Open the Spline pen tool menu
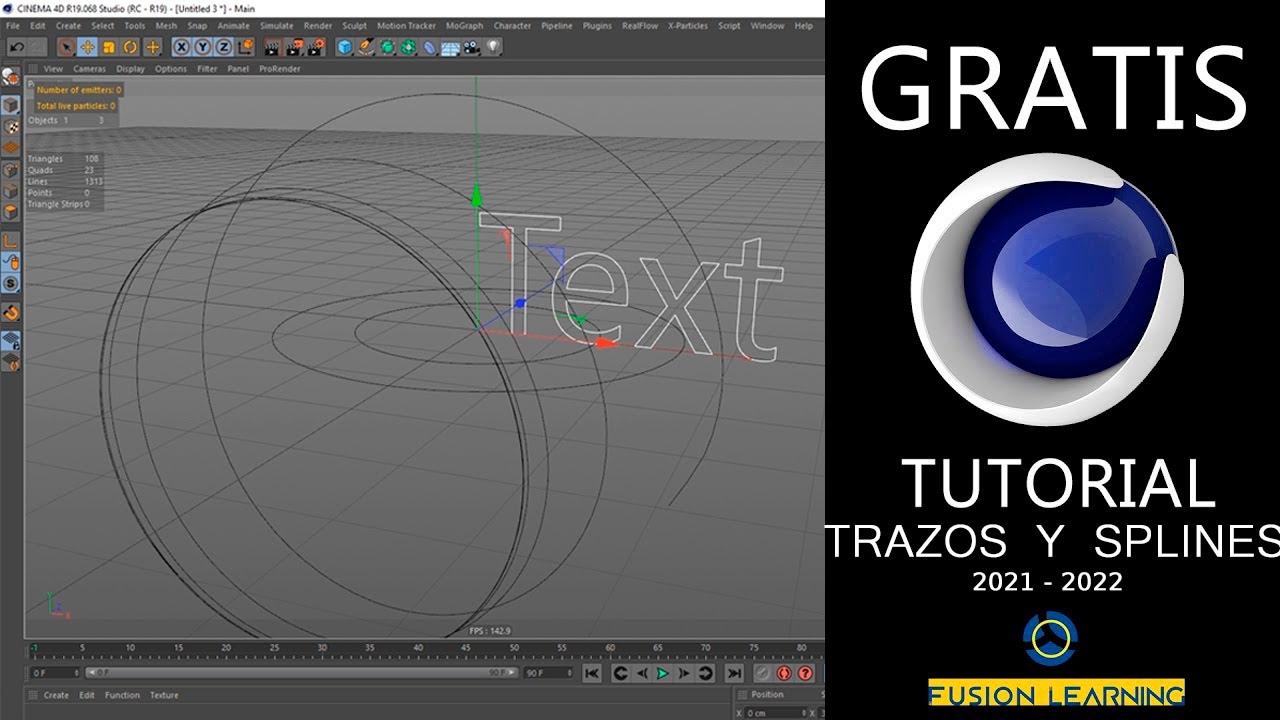1280x720 pixels. [x=366, y=47]
